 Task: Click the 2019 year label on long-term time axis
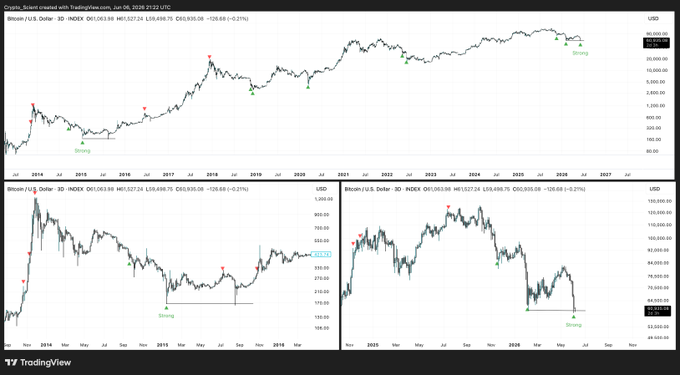[256, 175]
